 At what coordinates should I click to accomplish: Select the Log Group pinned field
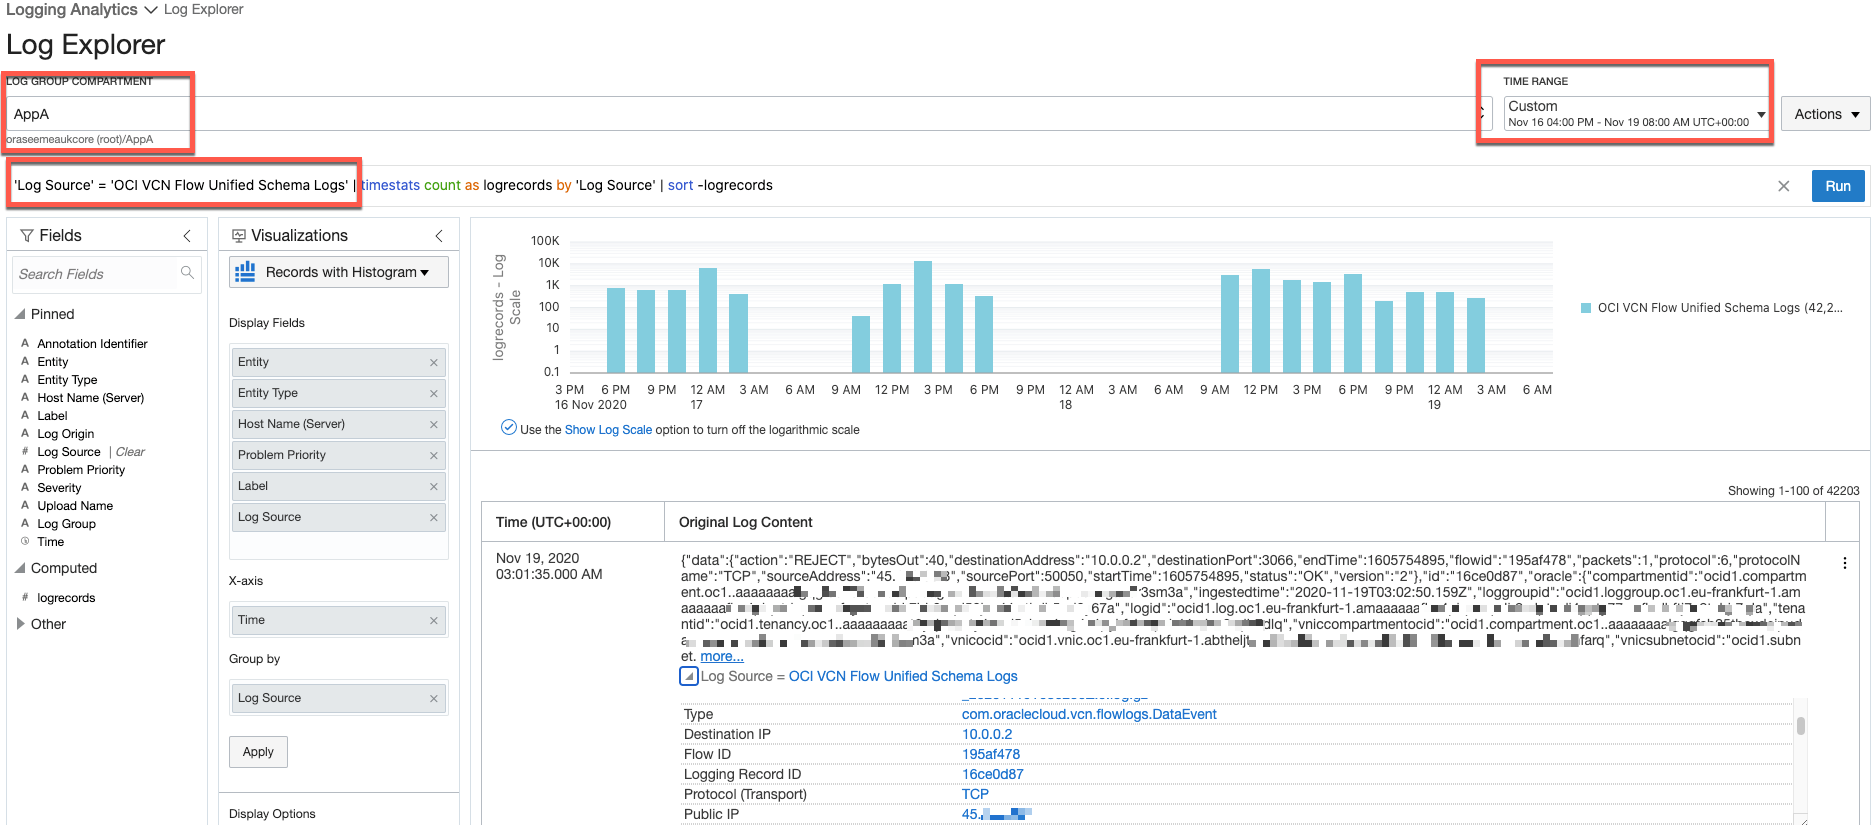pyautogui.click(x=67, y=524)
